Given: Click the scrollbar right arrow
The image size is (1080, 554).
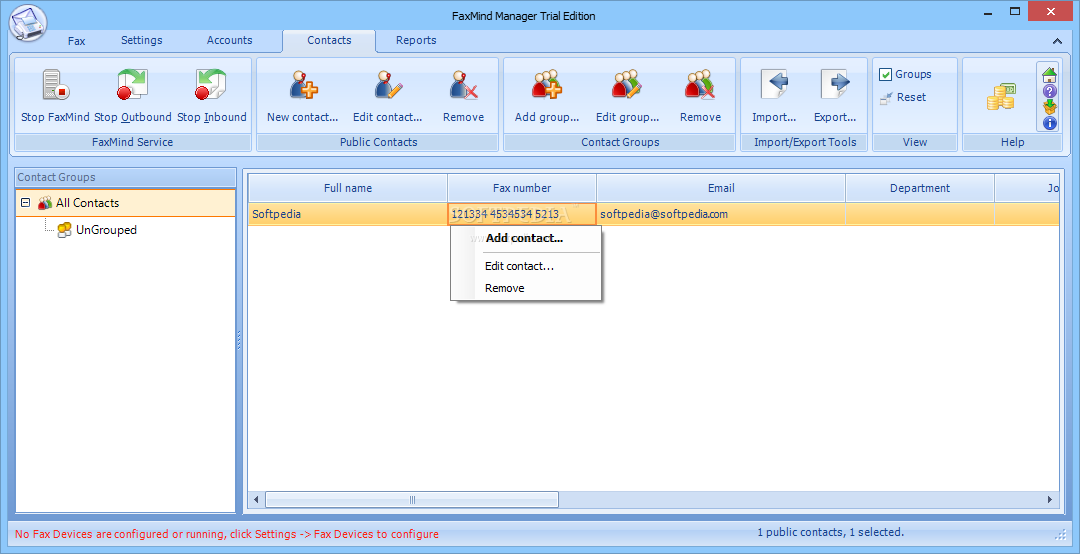Looking at the screenshot, I should coord(1050,500).
